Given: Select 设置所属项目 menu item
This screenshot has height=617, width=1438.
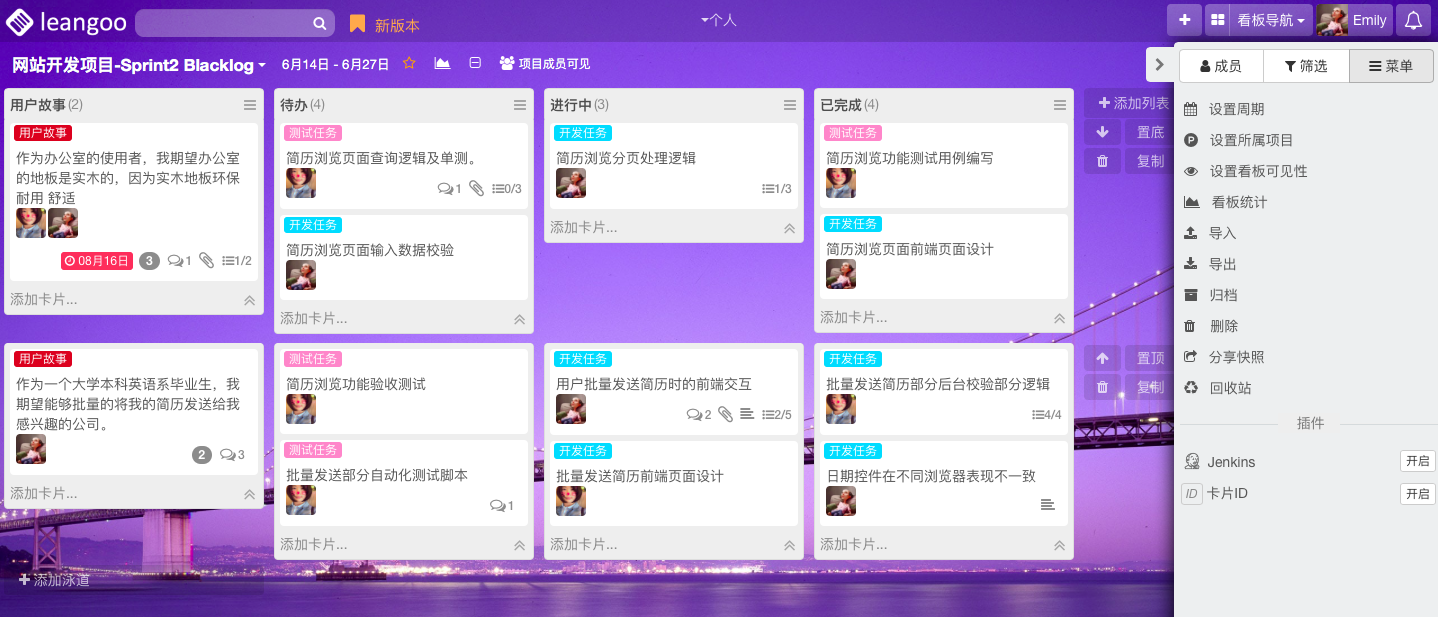Looking at the screenshot, I should click(1251, 140).
